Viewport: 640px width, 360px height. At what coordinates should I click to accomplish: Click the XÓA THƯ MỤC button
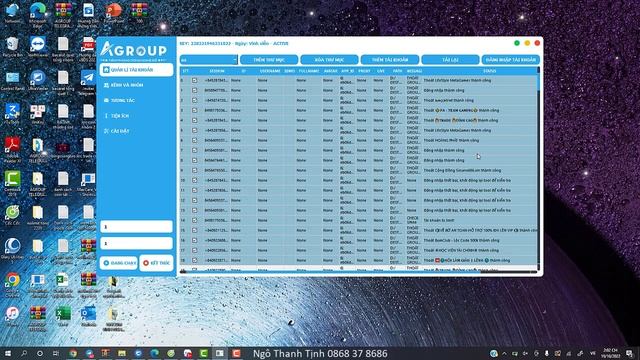click(x=329, y=60)
